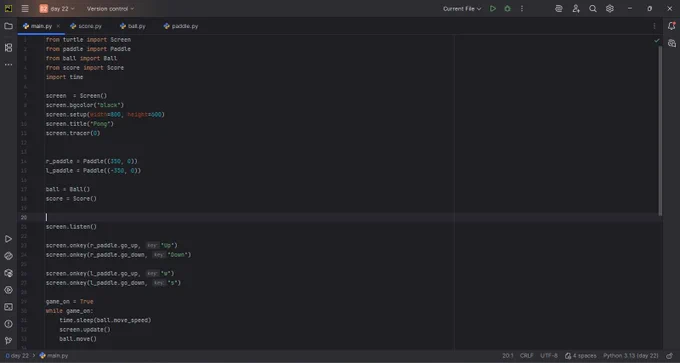Open the main hamburger menu
The width and height of the screenshot is (680, 363).
click(x=25, y=9)
